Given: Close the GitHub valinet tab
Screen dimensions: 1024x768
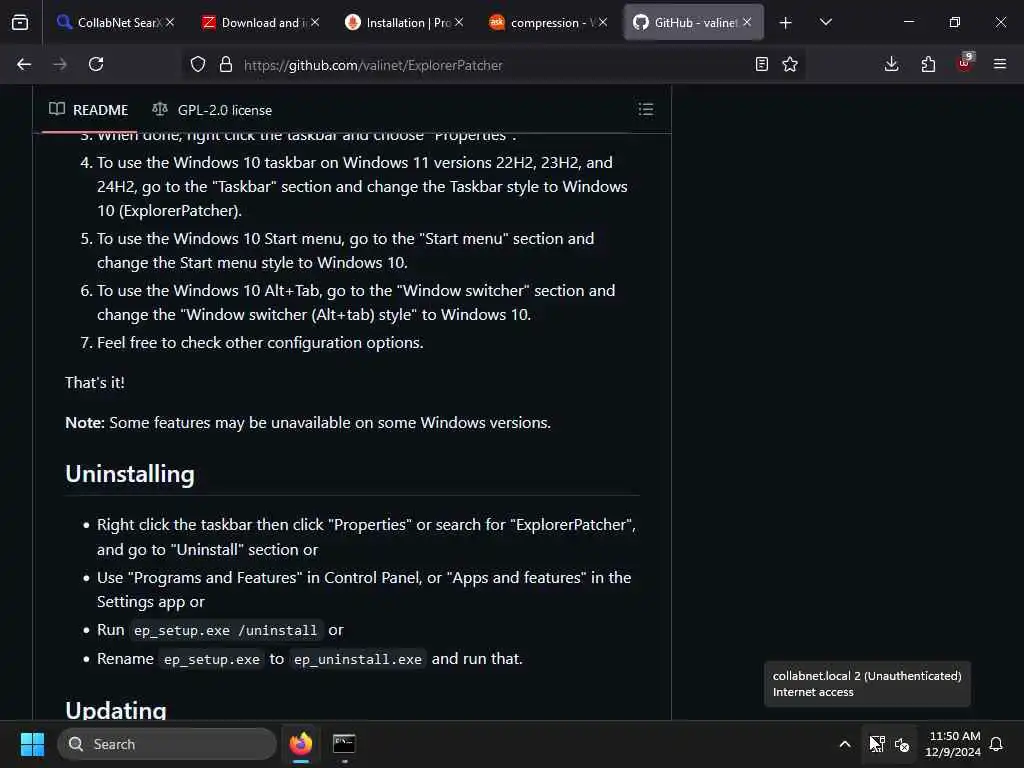Looking at the screenshot, I should [x=746, y=23].
